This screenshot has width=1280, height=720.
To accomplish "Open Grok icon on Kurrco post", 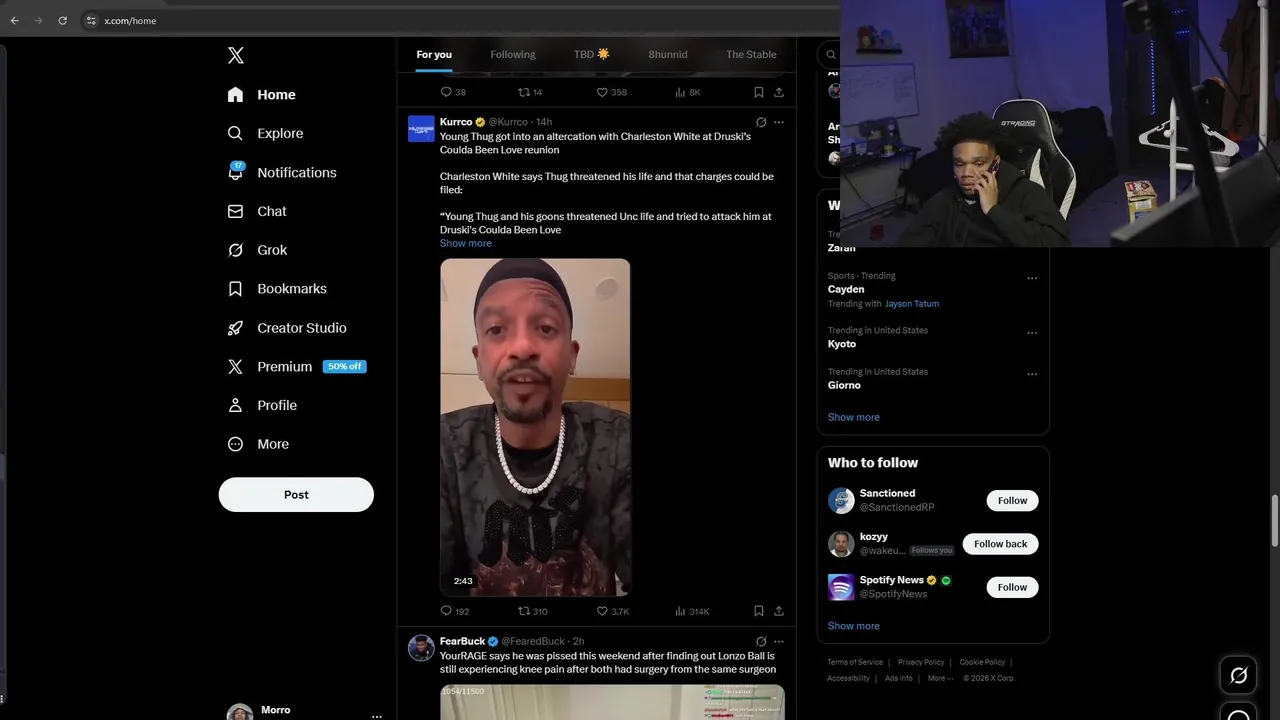I will [x=761, y=122].
